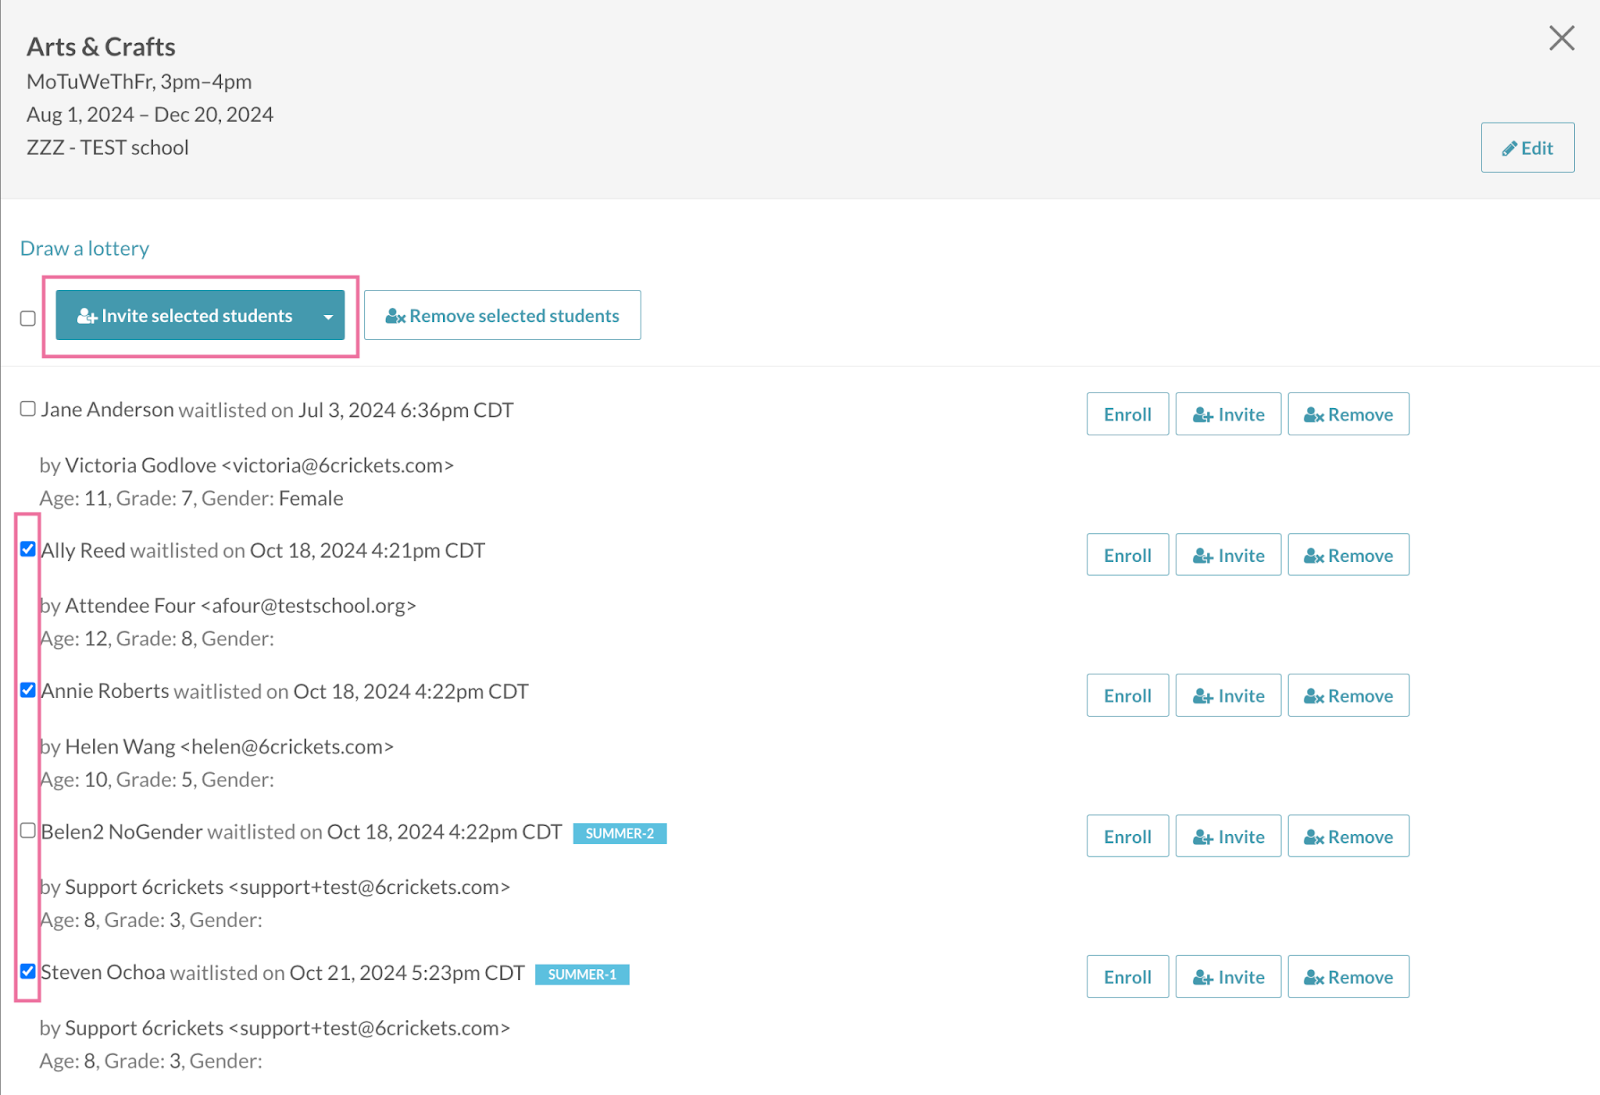Viewport: 1600px width, 1095px height.
Task: Select the Steven Ochoa name text
Action: point(103,972)
